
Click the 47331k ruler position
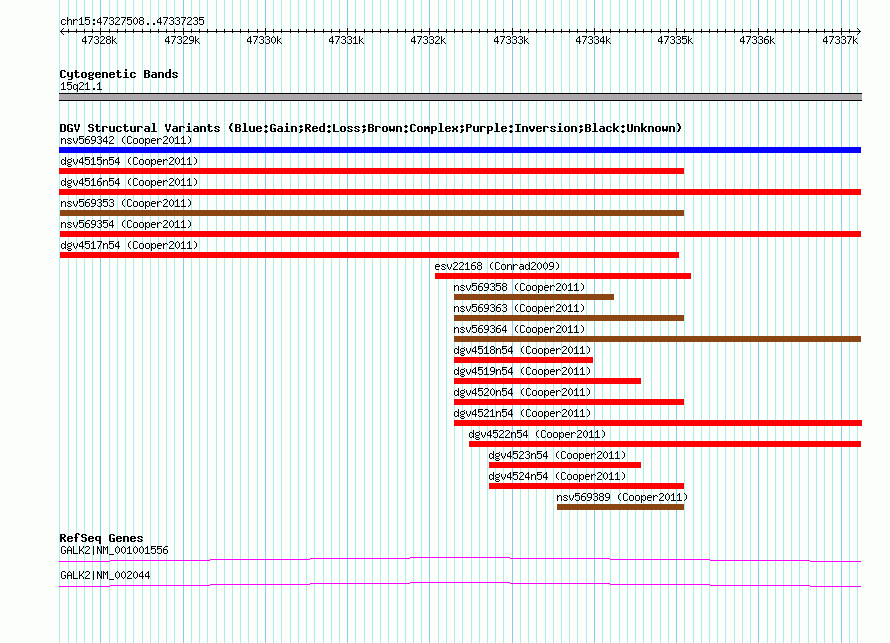[x=346, y=40]
